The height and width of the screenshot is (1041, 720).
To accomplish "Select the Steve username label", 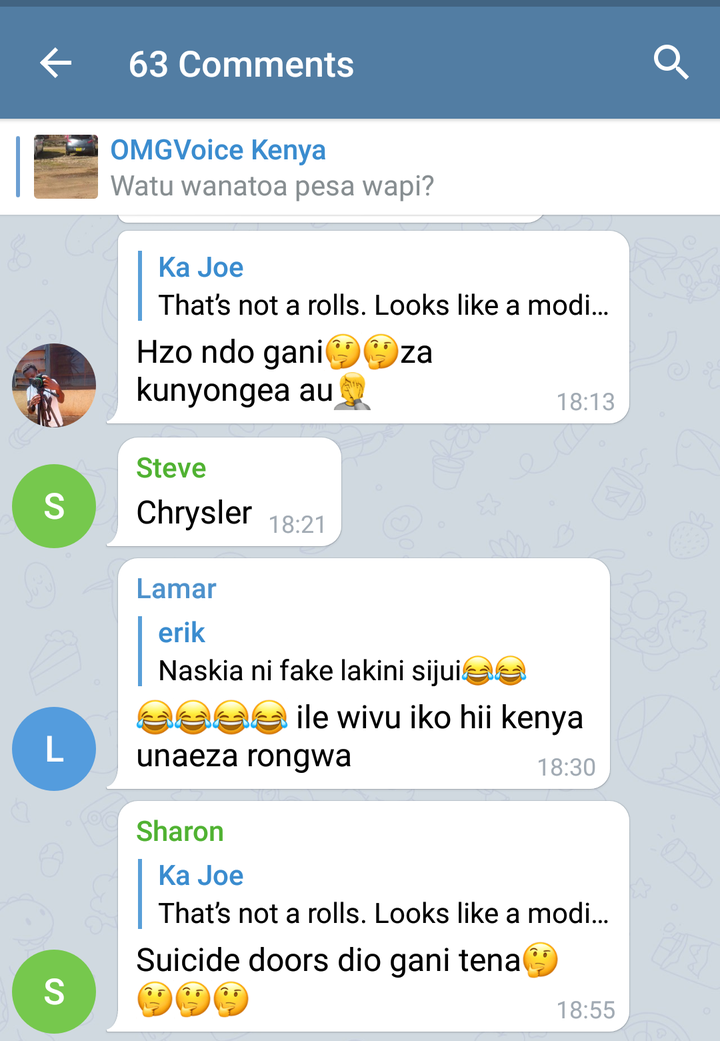I will (171, 468).
